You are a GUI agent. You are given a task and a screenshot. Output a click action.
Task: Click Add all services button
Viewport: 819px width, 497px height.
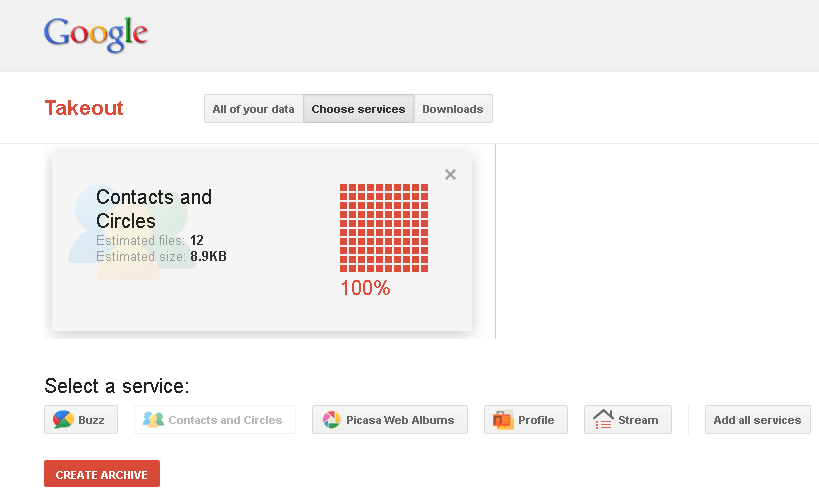click(x=757, y=420)
